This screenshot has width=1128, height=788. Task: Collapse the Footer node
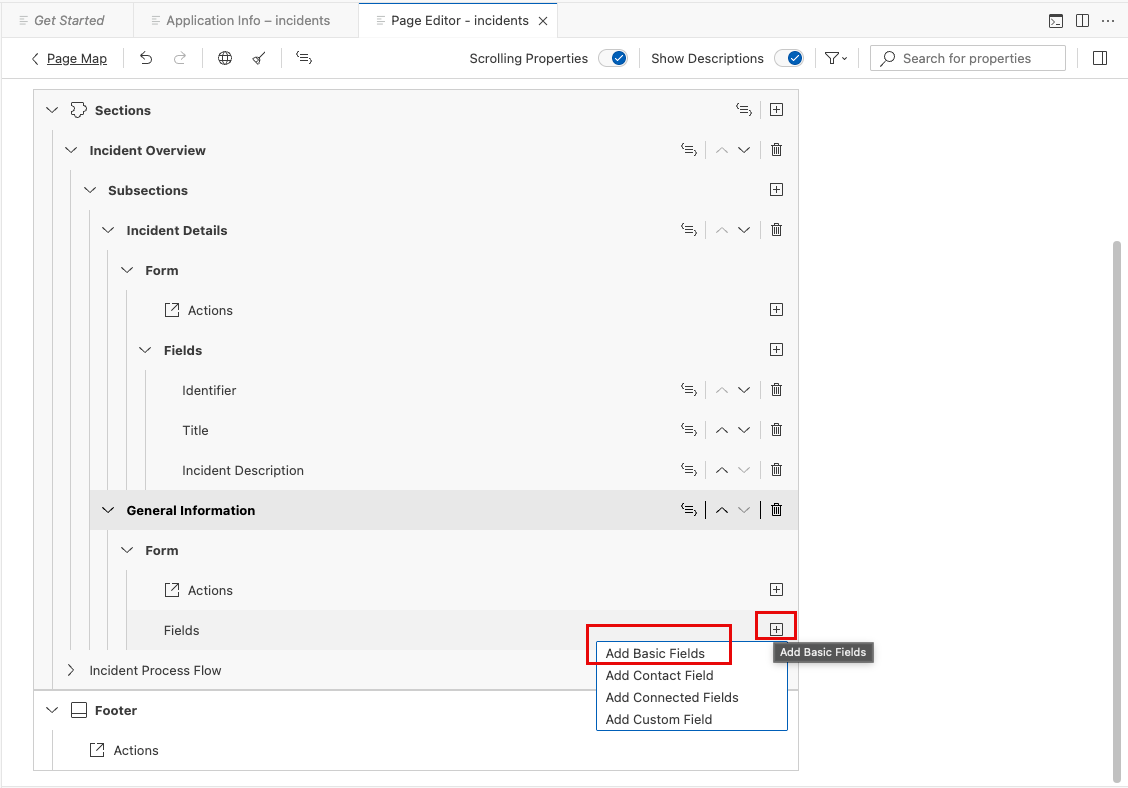[52, 710]
